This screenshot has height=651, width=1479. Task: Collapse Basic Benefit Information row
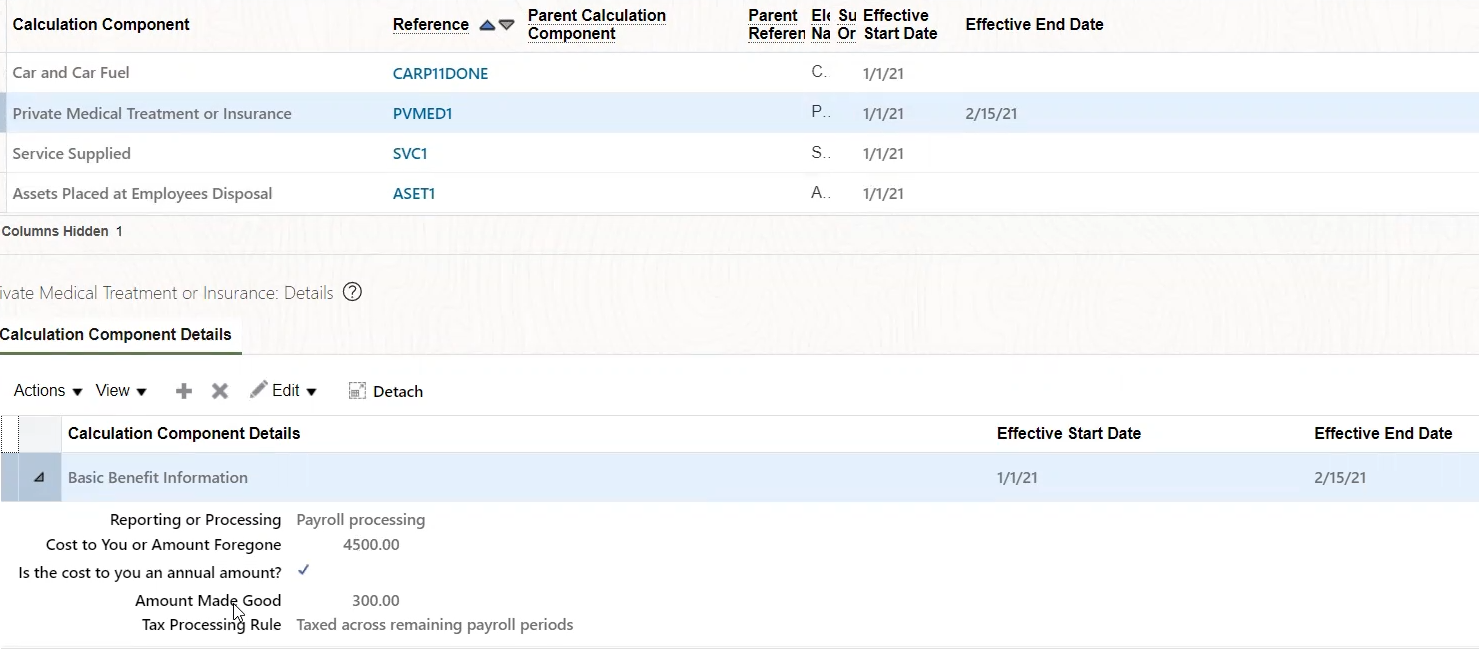(39, 478)
